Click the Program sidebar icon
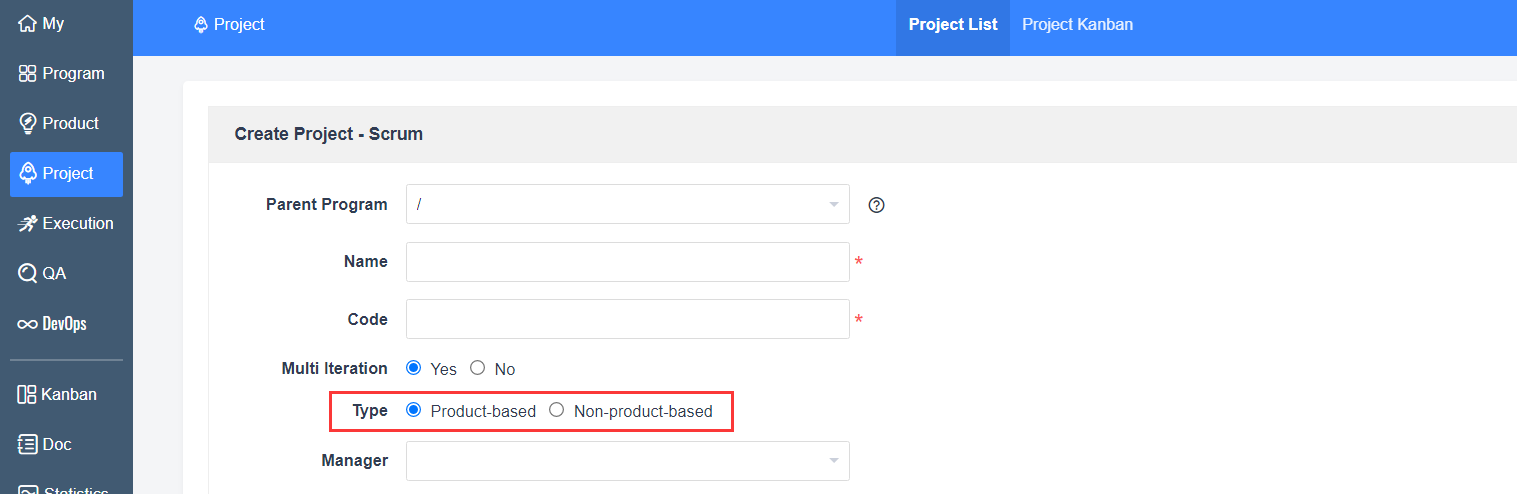The height and width of the screenshot is (494, 1517). tap(28, 73)
